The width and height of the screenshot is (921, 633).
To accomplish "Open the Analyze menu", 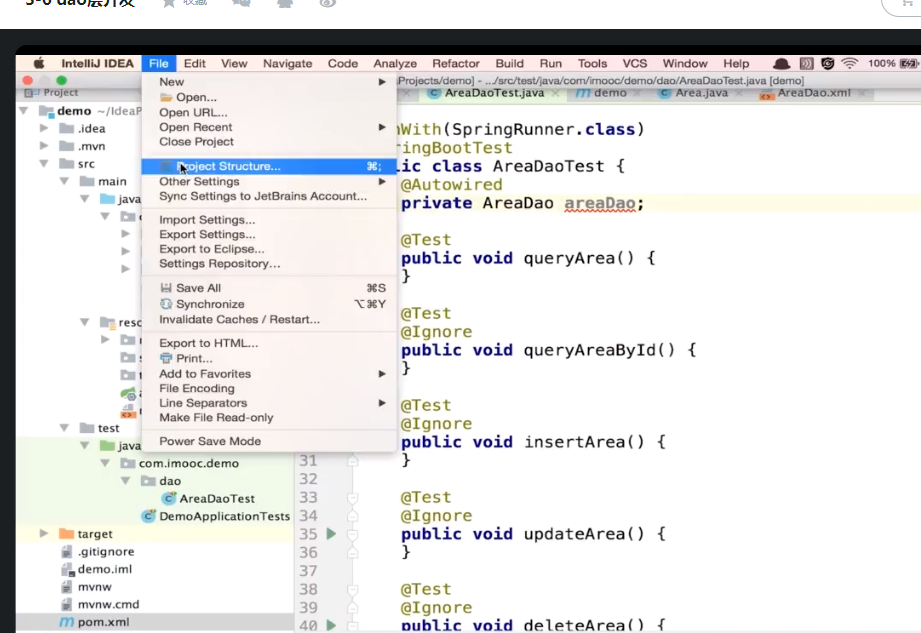I will pyautogui.click(x=395, y=63).
